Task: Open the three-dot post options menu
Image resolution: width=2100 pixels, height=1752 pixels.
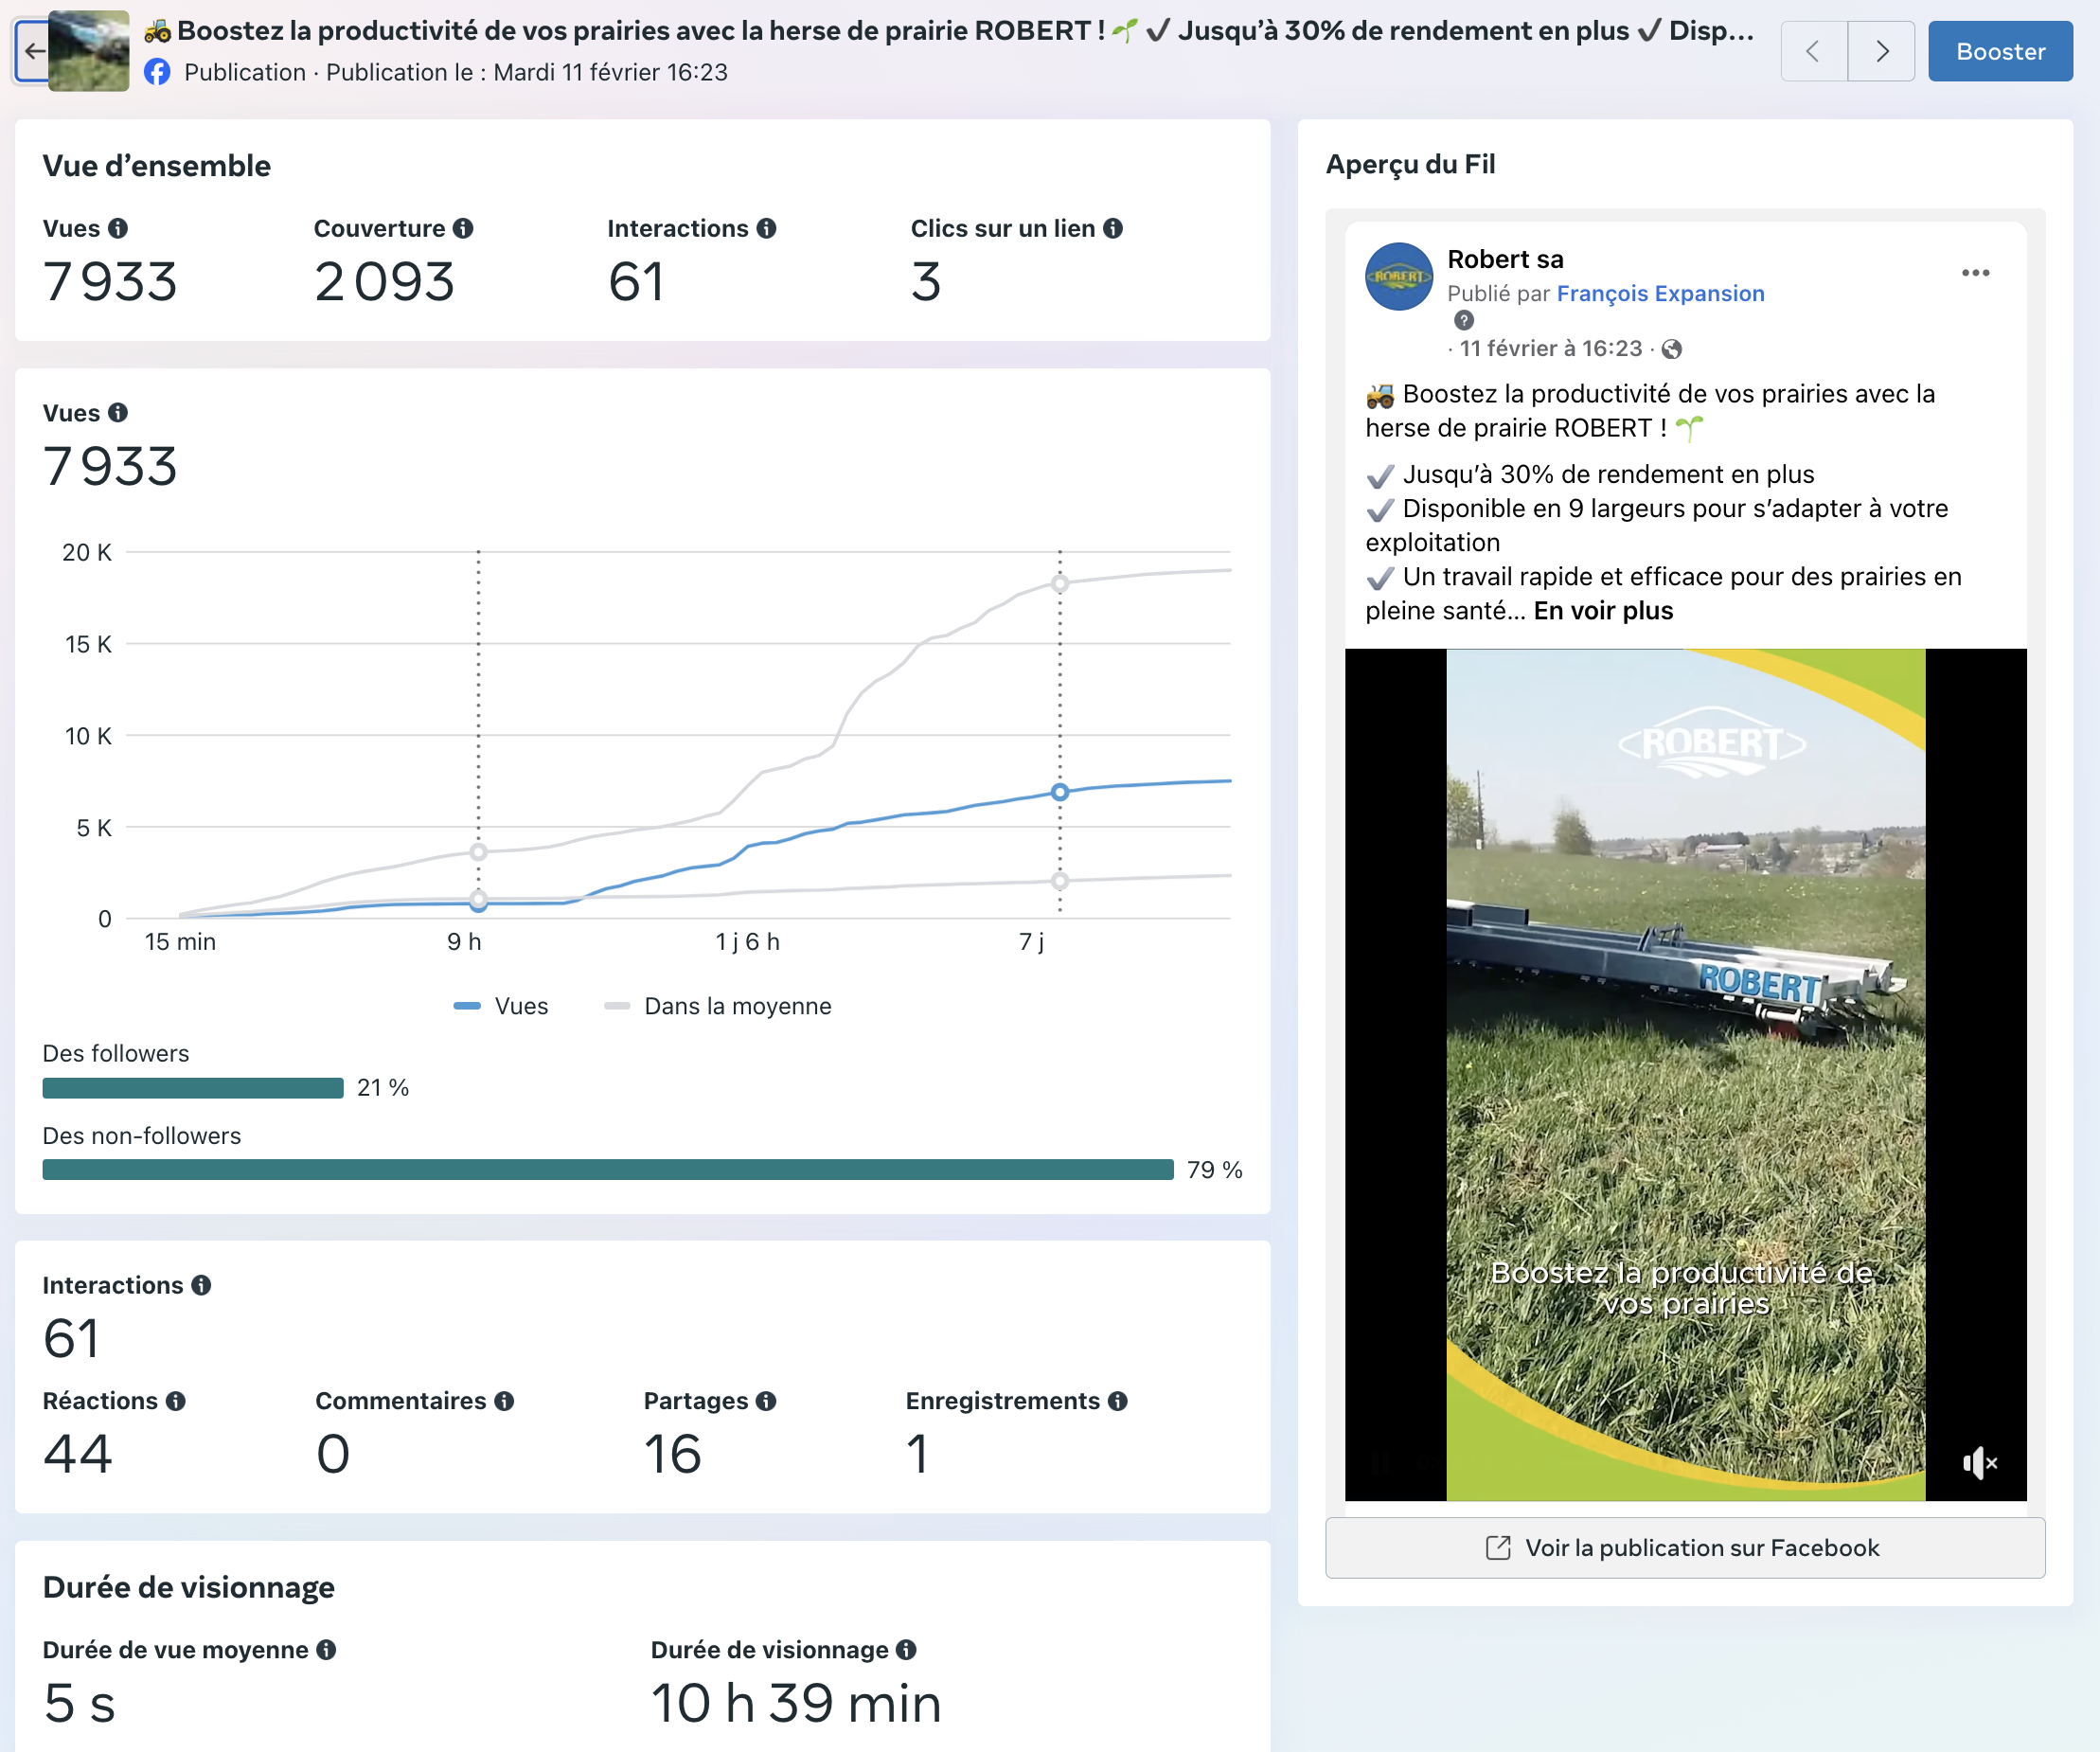Action: pos(1975,273)
